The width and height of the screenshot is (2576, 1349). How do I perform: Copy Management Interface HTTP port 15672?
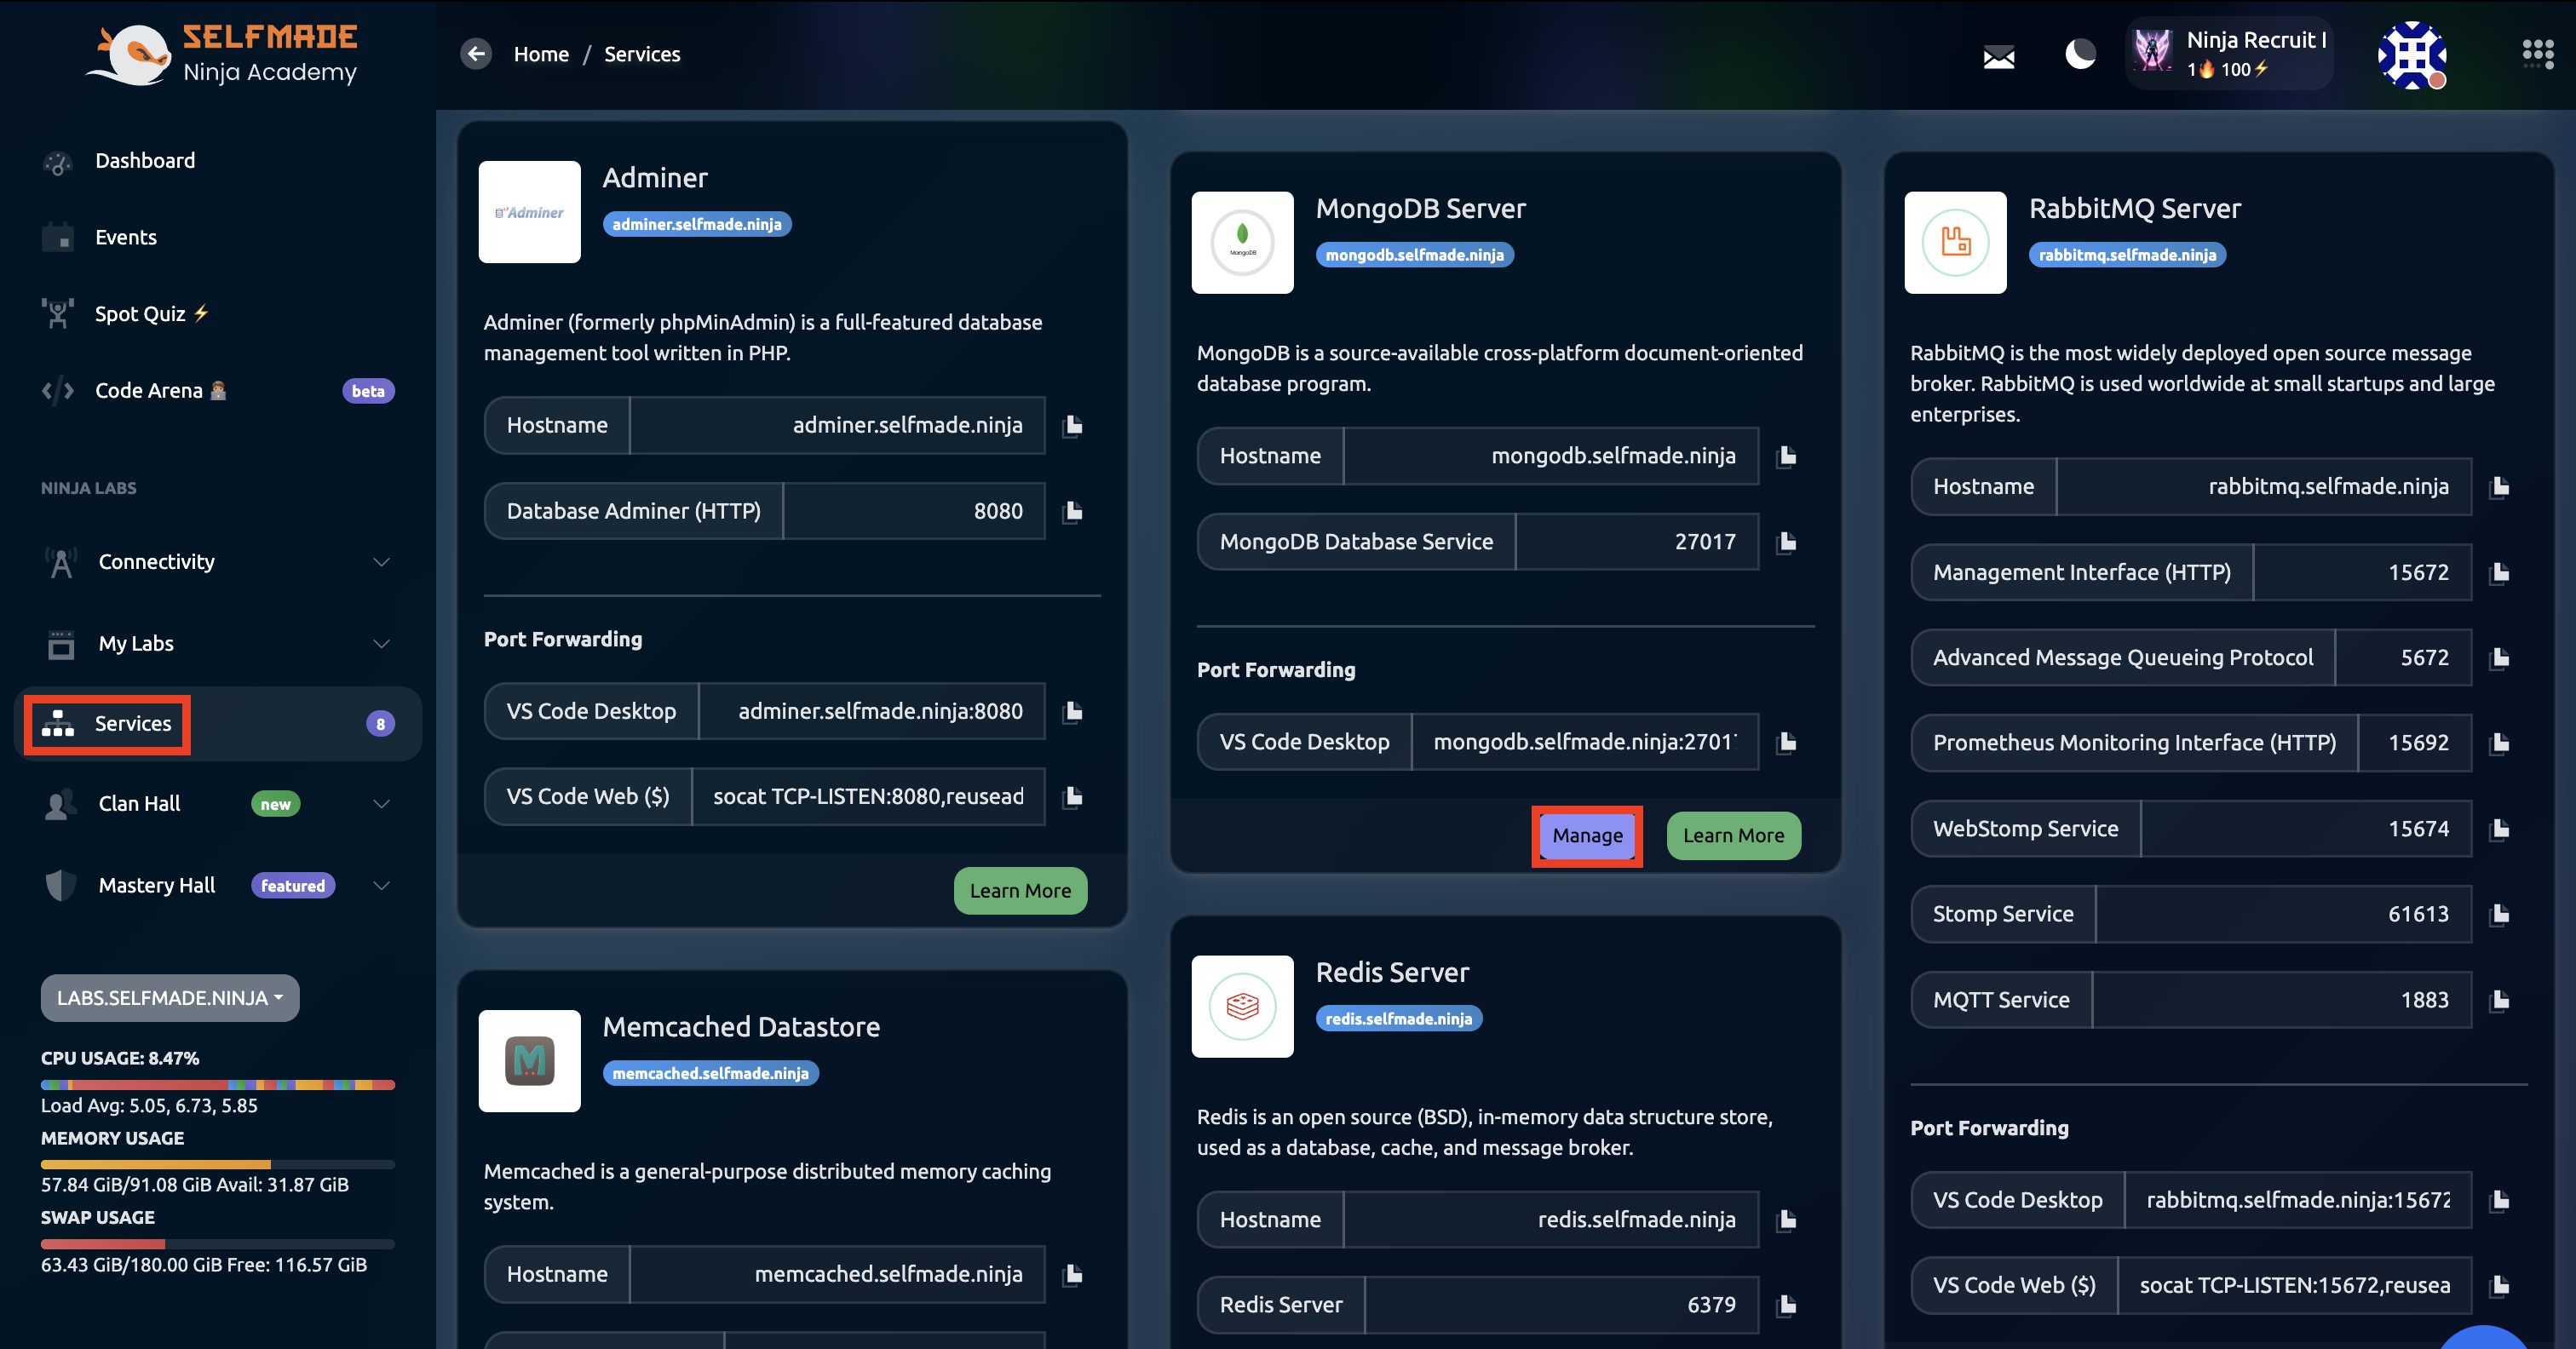[x=2500, y=572]
